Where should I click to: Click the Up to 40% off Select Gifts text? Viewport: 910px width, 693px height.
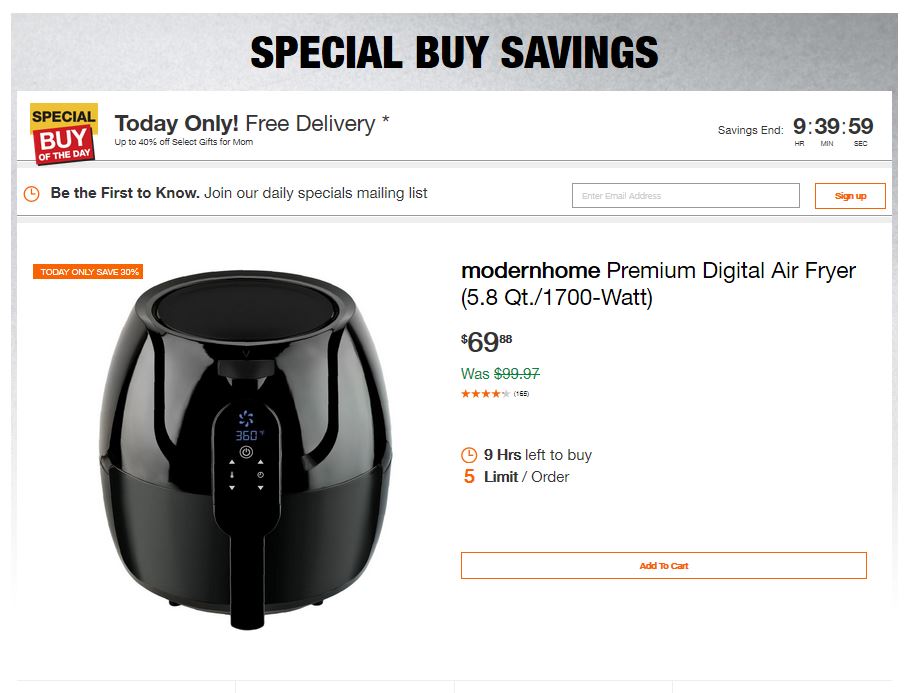coord(183,143)
